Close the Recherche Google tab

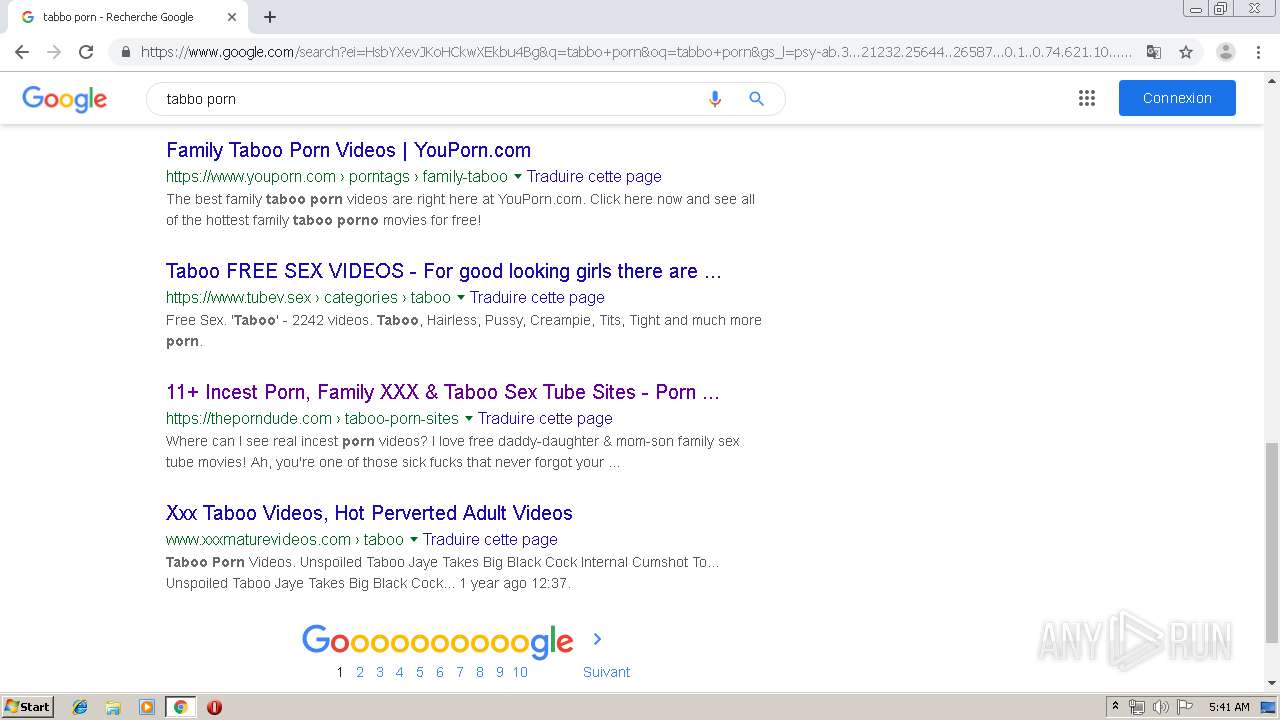point(232,17)
